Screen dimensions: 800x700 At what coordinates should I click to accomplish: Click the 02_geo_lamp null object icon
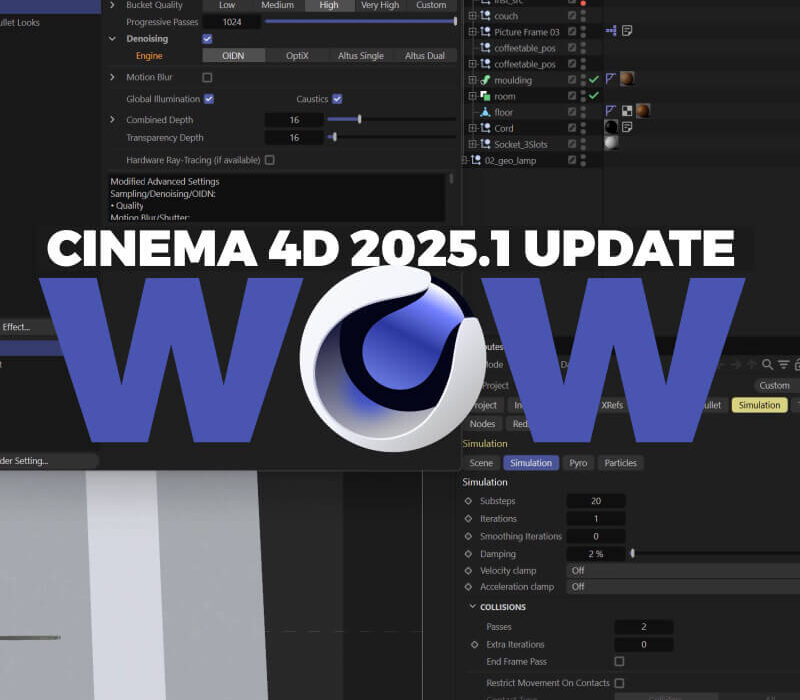coord(476,160)
